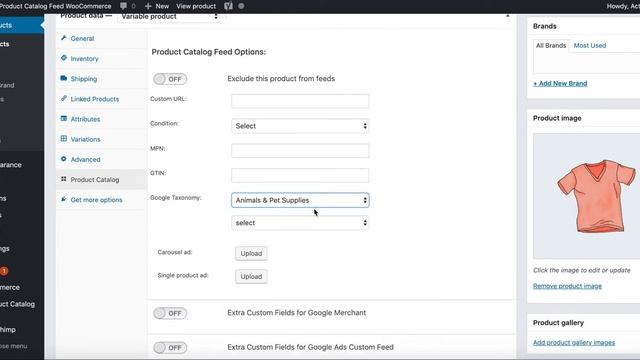The height and width of the screenshot is (360, 640).
Task: Click Upload button for Single product ad
Action: tap(251, 276)
